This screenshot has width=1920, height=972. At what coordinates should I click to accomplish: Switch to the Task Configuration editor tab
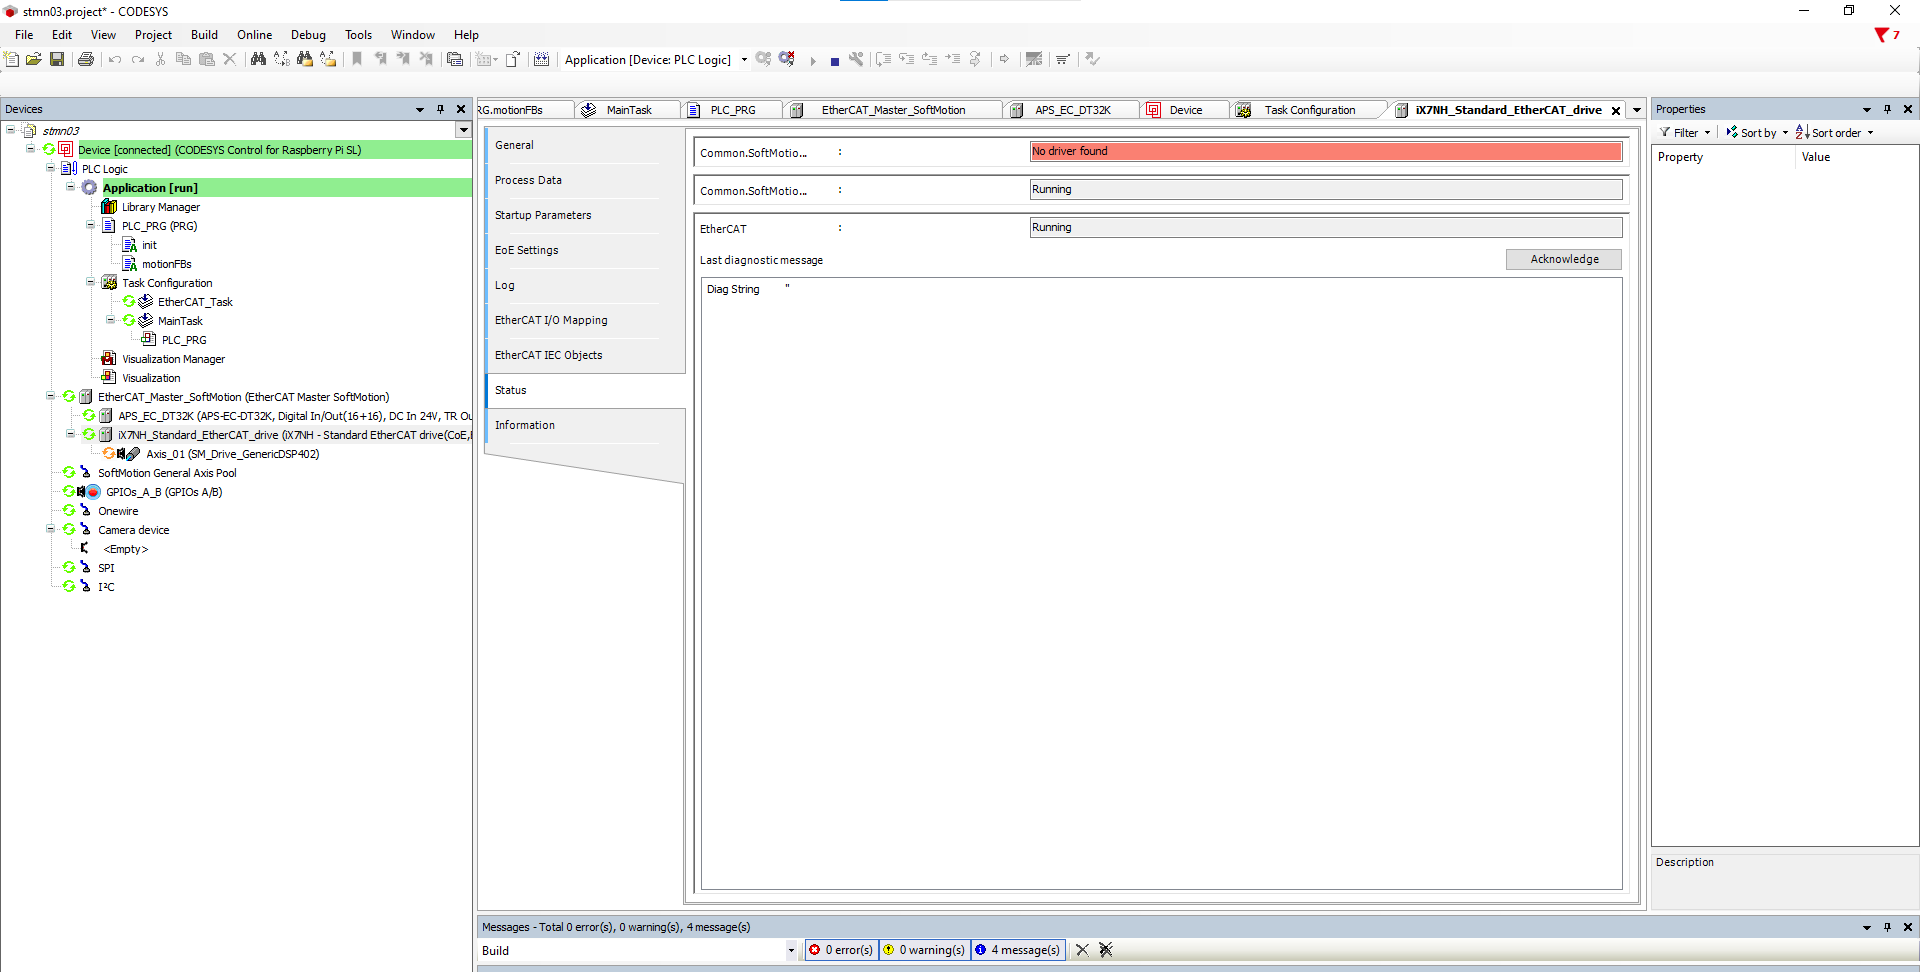(x=1308, y=110)
